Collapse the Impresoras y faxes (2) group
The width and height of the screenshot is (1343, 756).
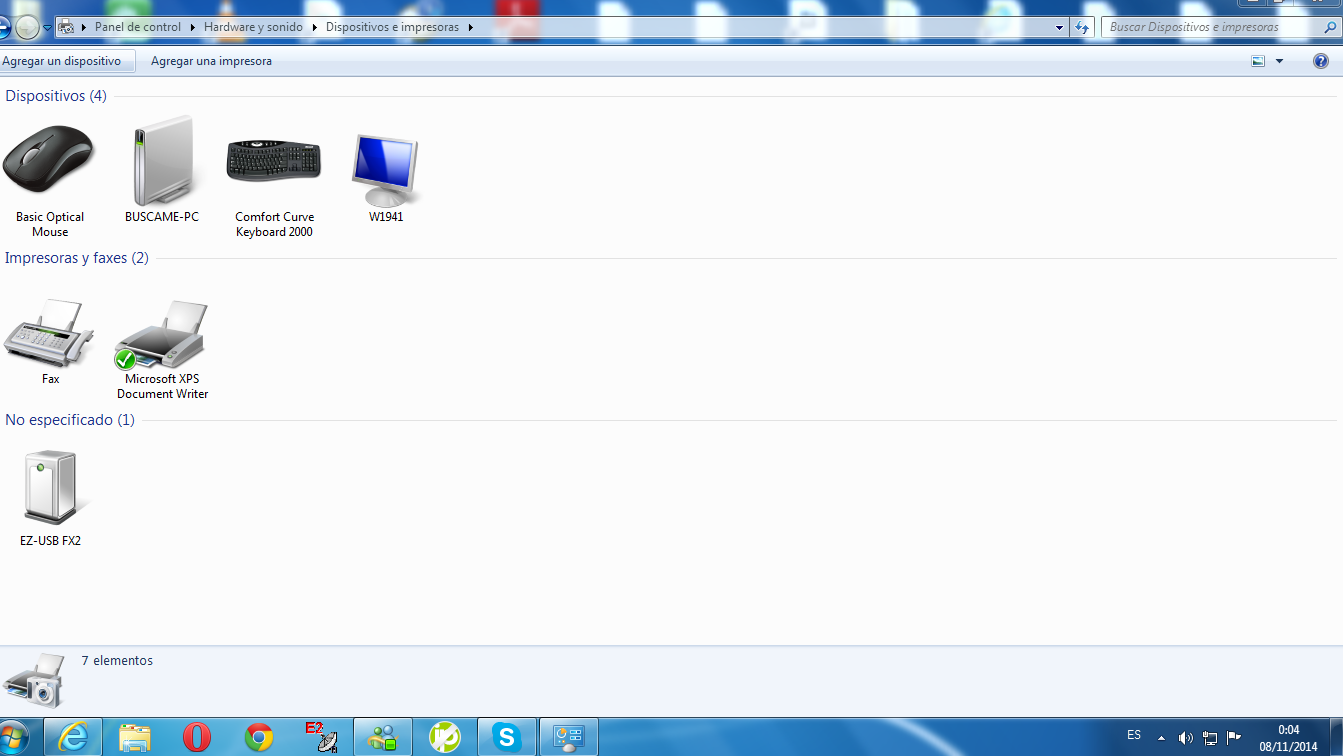coord(77,258)
